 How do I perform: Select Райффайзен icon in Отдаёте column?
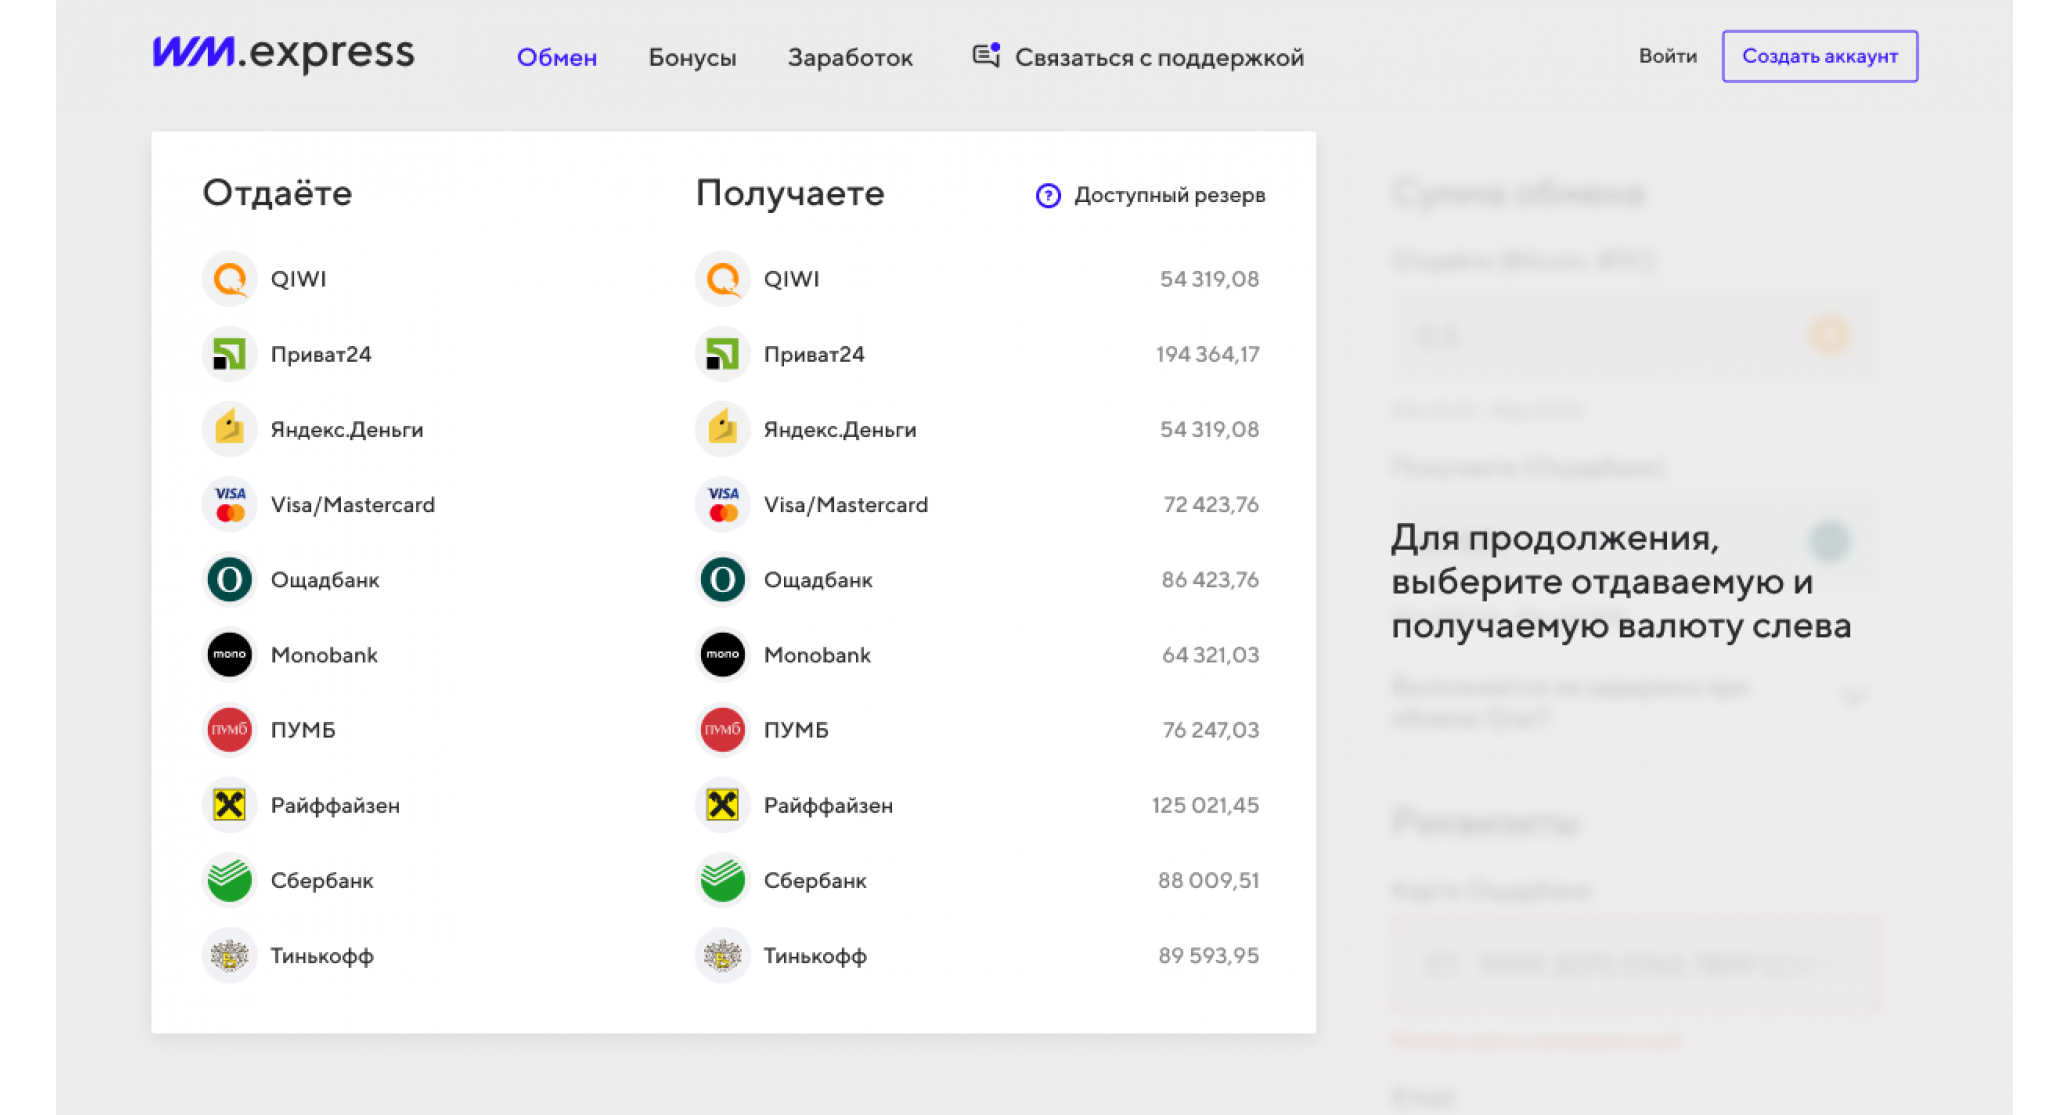coord(230,805)
